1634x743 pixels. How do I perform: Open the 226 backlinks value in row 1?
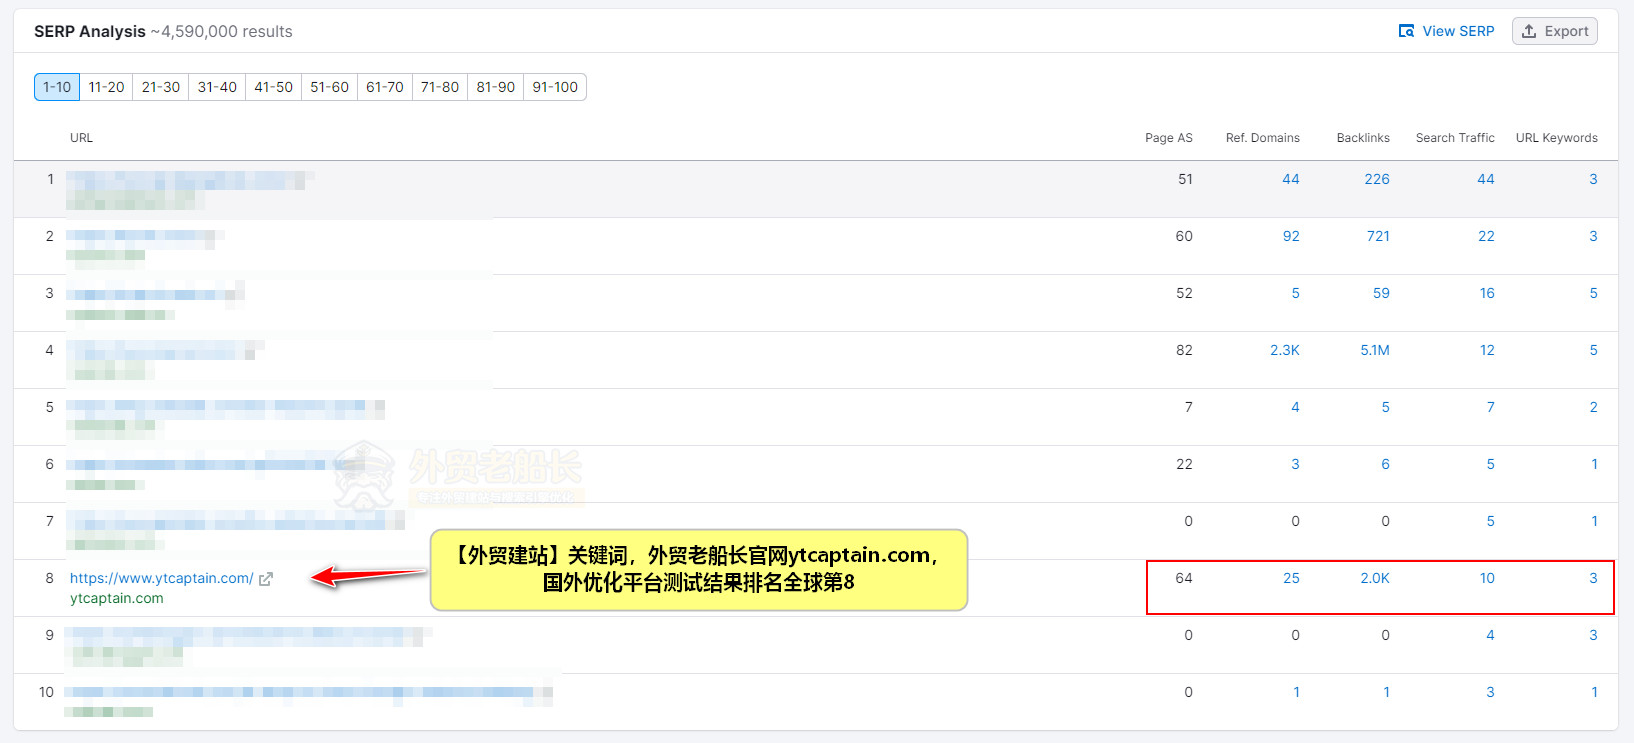pyautogui.click(x=1377, y=179)
